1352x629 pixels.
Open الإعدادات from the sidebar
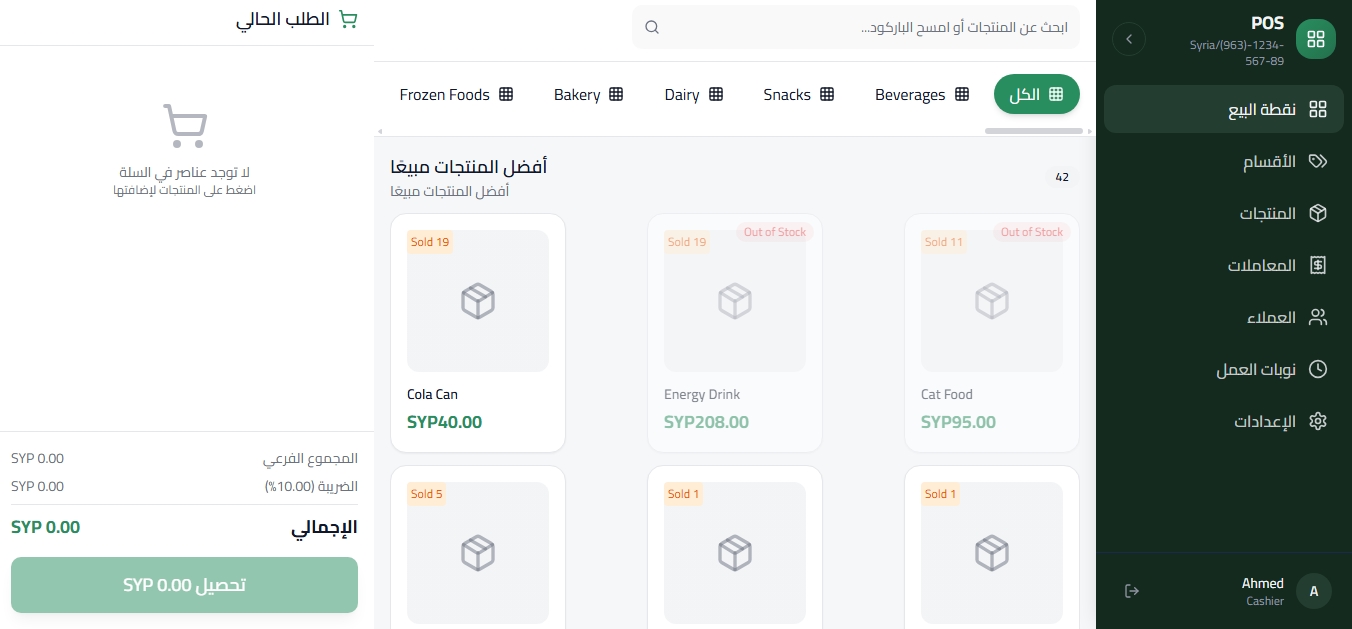[x=1224, y=421]
